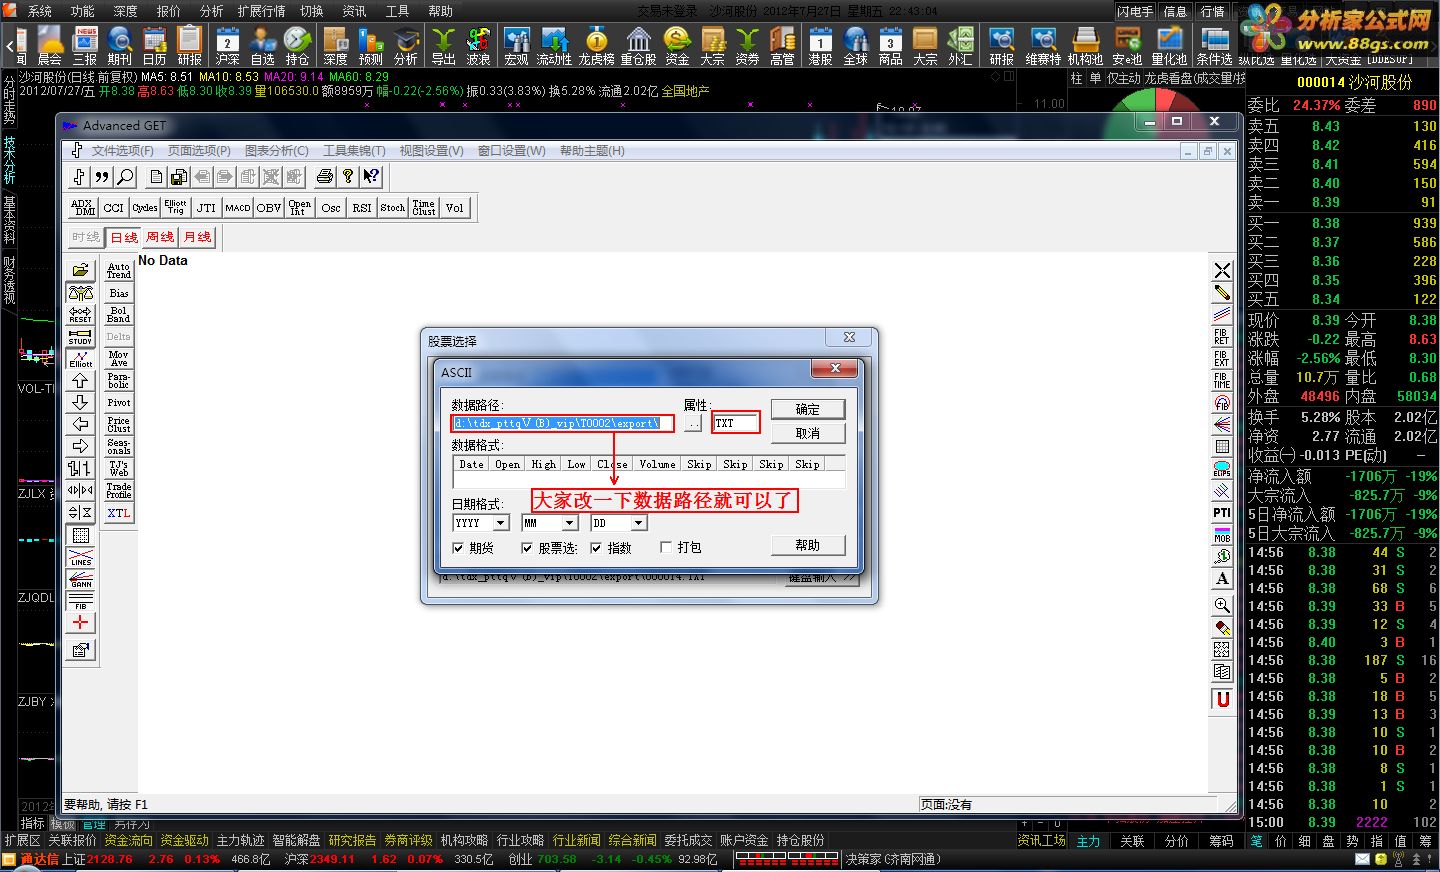Open the 波浪 wave analysis icon
1440x872 pixels.
(x=479, y=46)
